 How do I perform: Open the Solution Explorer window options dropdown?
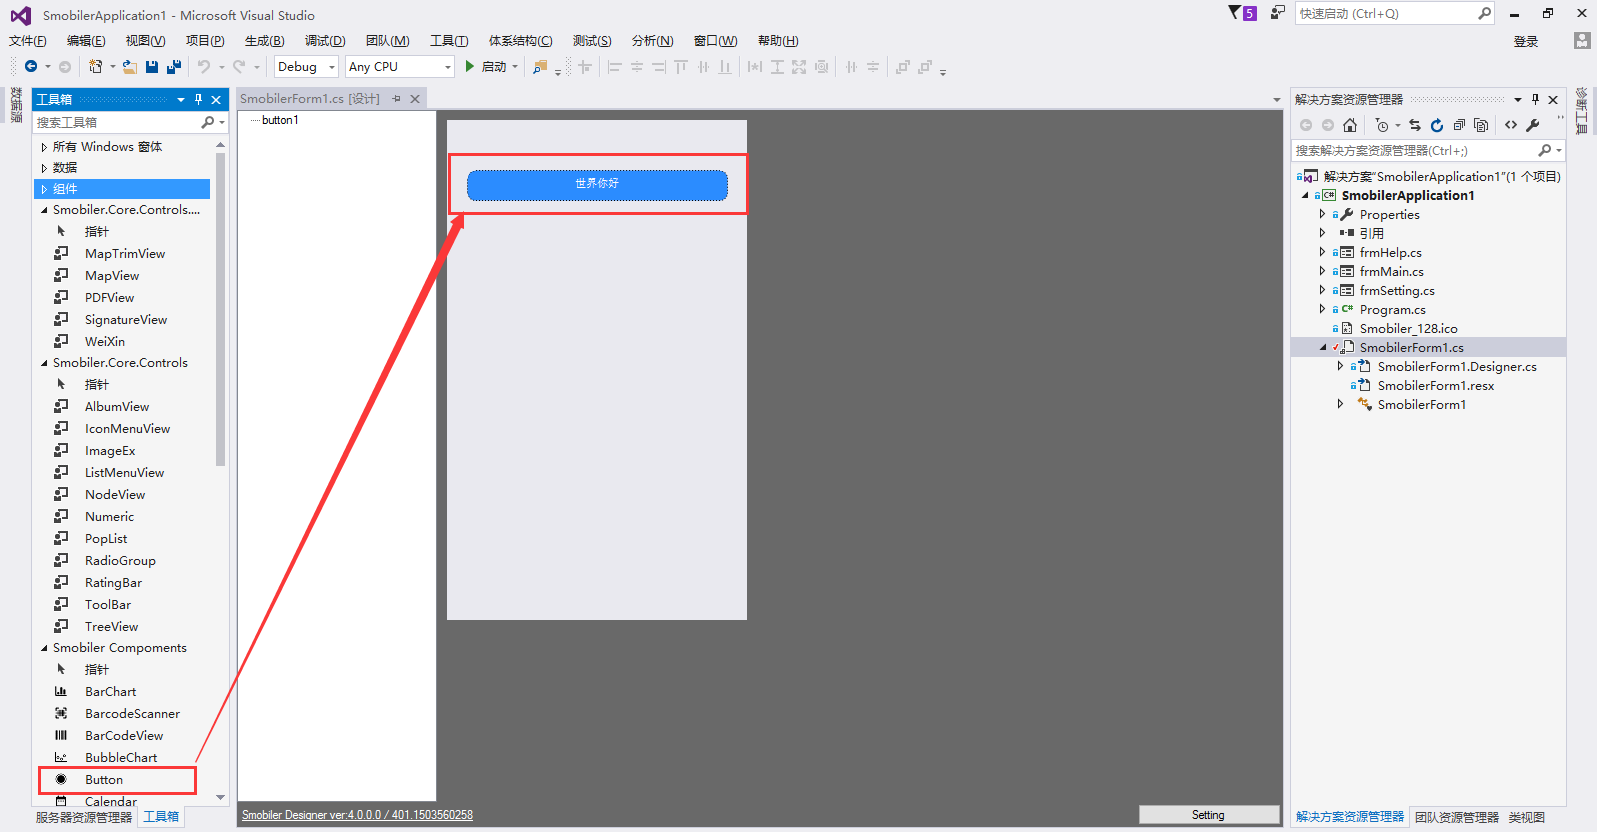pyautogui.click(x=1518, y=99)
